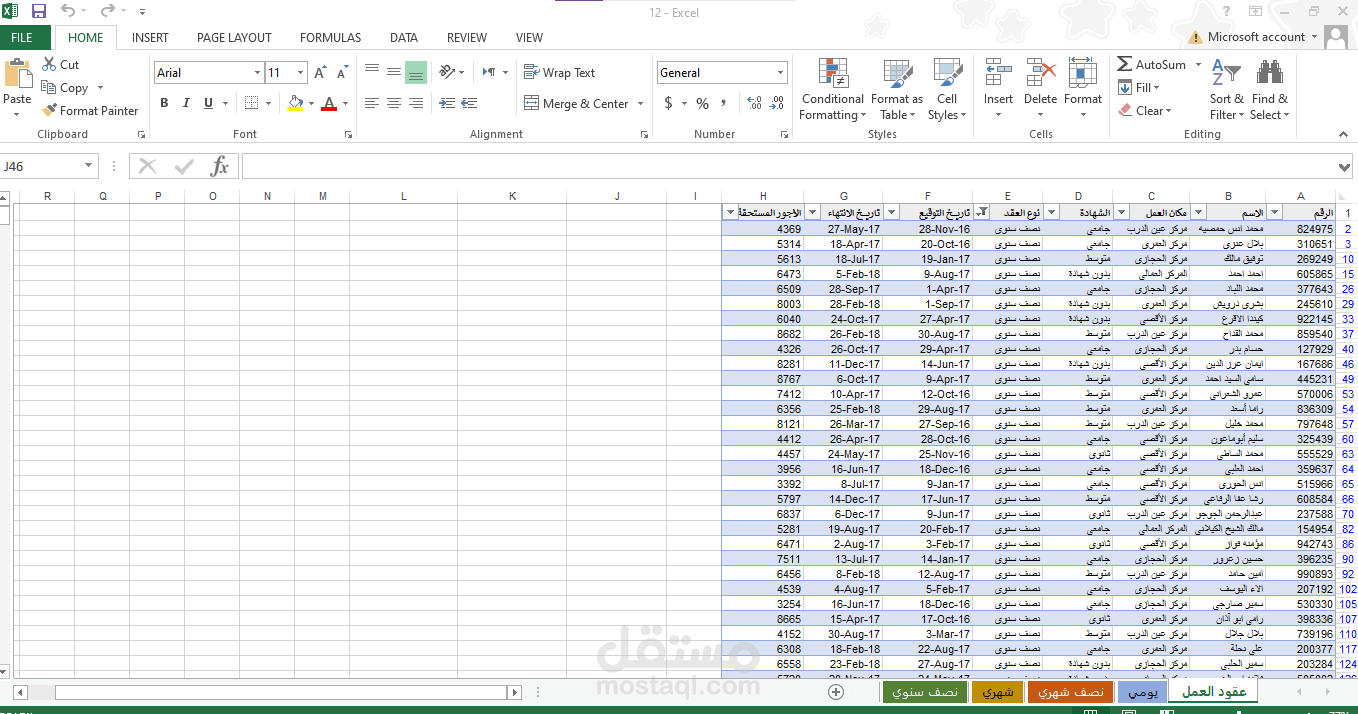Image resolution: width=1358 pixels, height=714 pixels.
Task: Click the Microsoft account link
Action: [1256, 37]
